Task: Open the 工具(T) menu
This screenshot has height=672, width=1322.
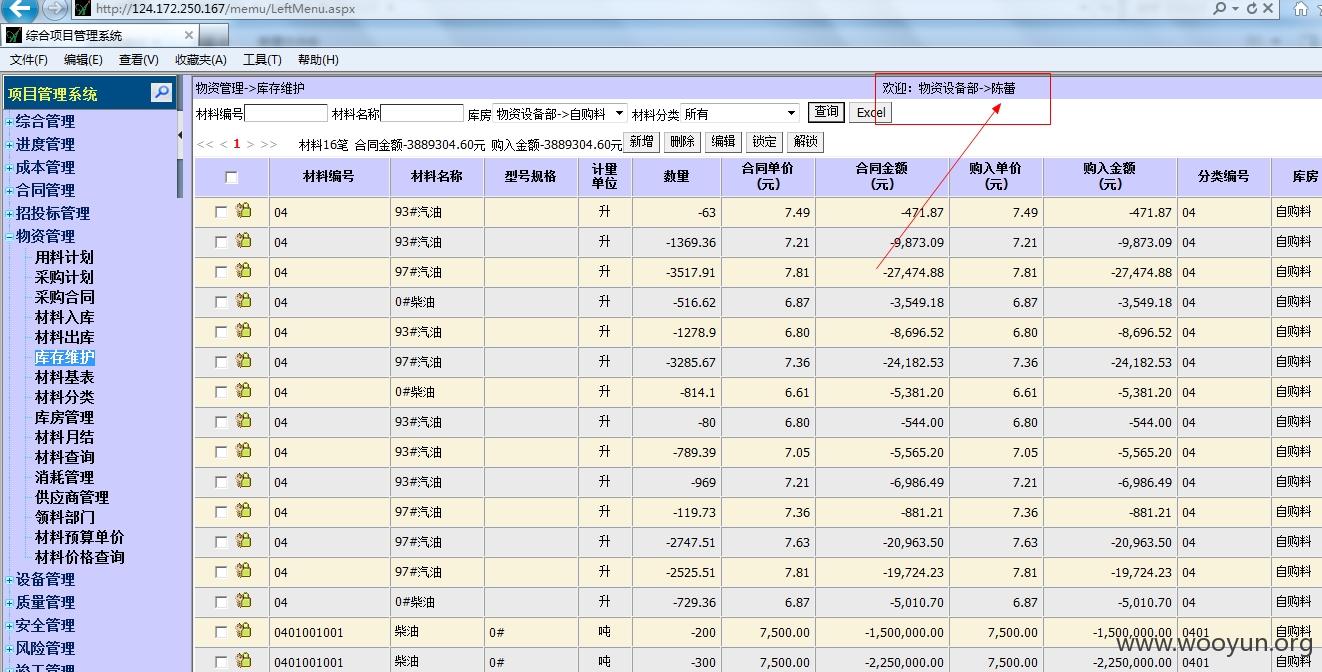Action: tap(262, 60)
